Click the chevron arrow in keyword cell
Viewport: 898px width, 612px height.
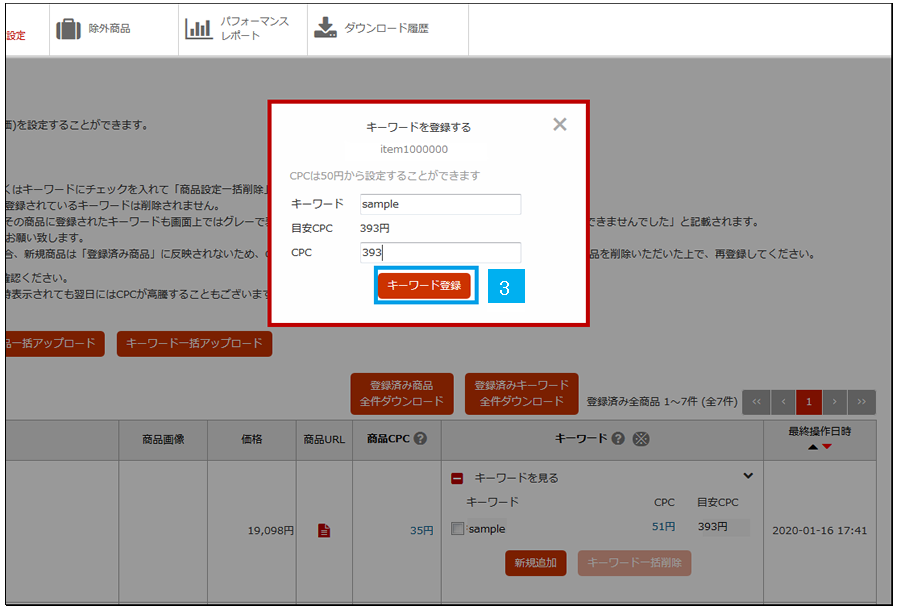(747, 477)
